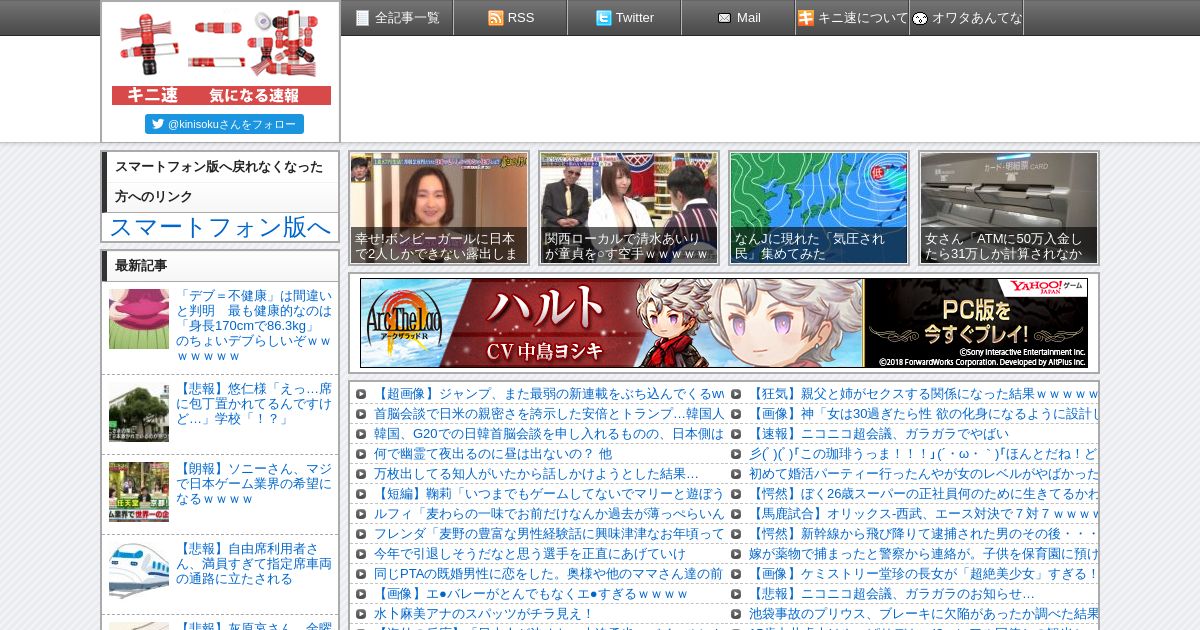Open 何で幽霊って夜出るのに link
1200x630 pixels.
pos(493,454)
